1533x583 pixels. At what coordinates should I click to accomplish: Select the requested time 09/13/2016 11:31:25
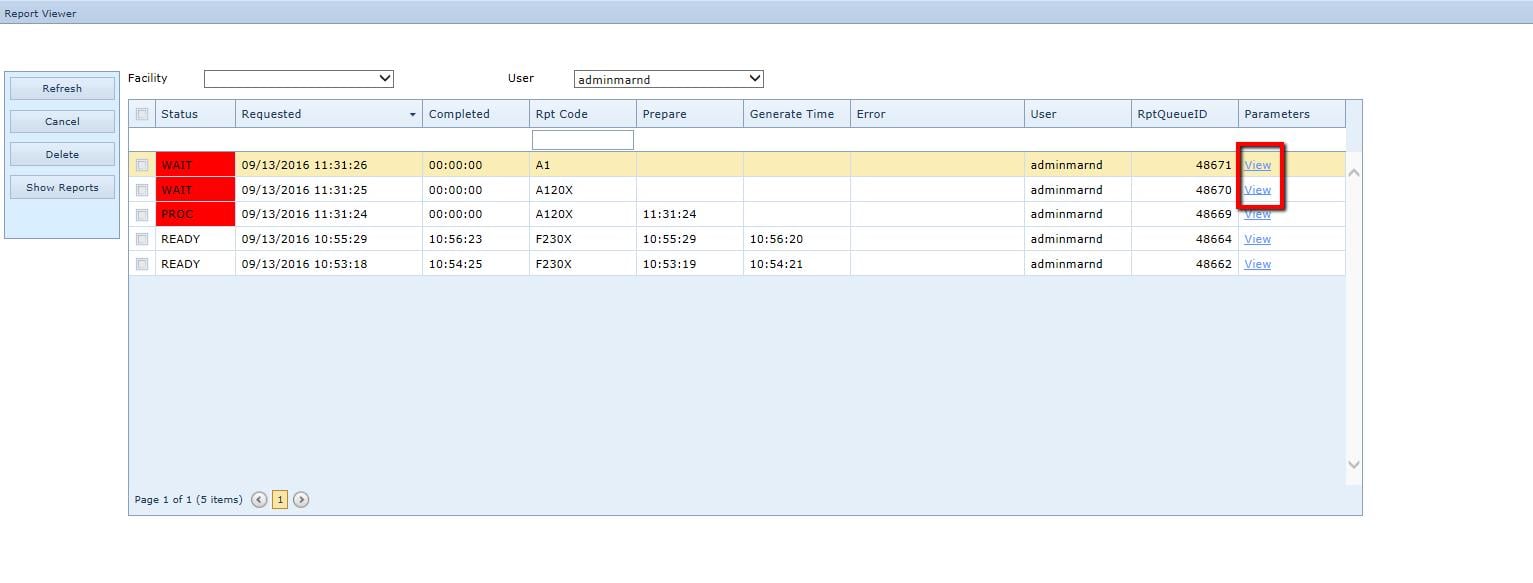coord(304,190)
